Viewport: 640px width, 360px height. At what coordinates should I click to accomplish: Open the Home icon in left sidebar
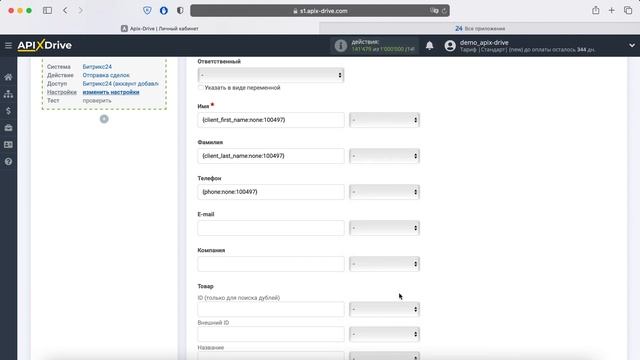click(x=8, y=77)
